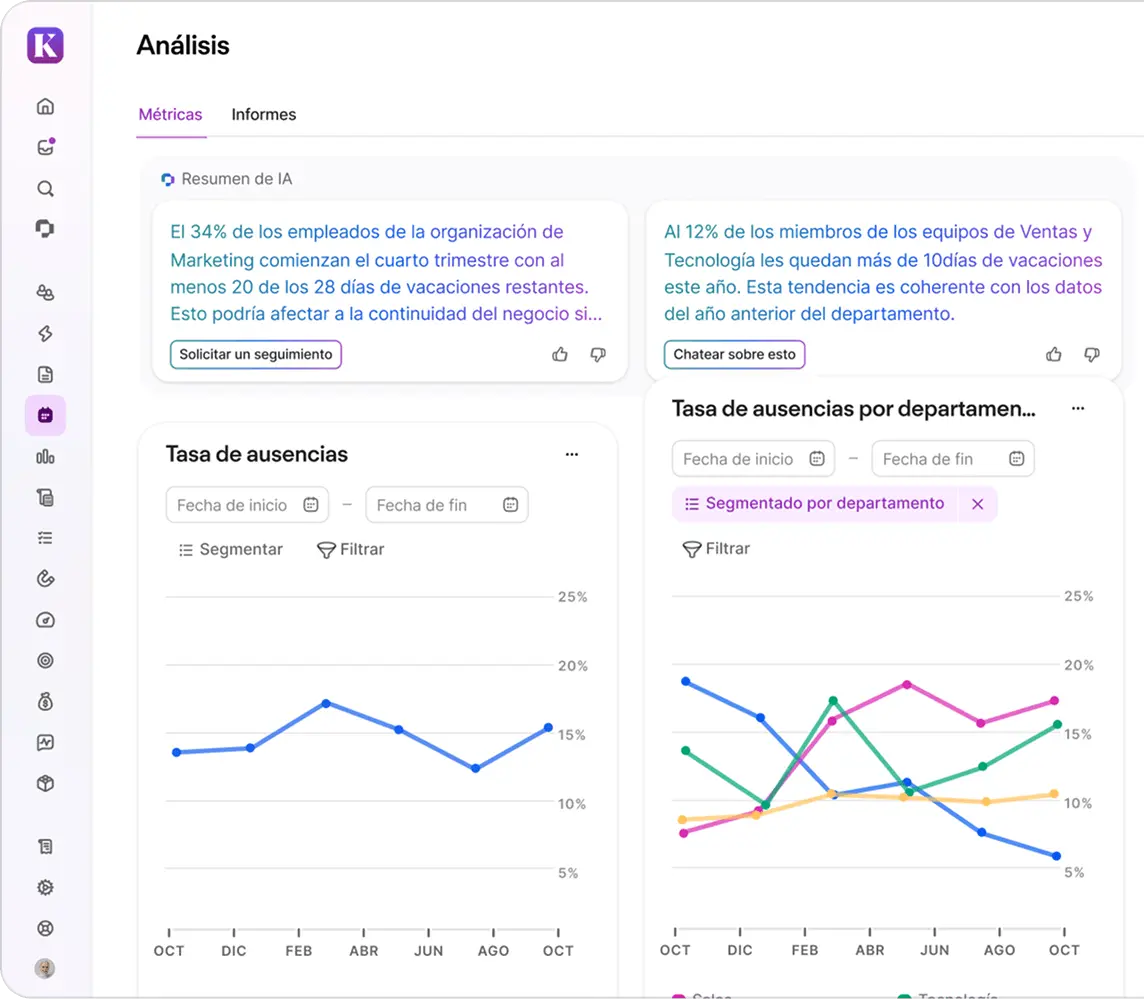Click the purple K logo
This screenshot has height=999, width=1144.
pyautogui.click(x=45, y=45)
